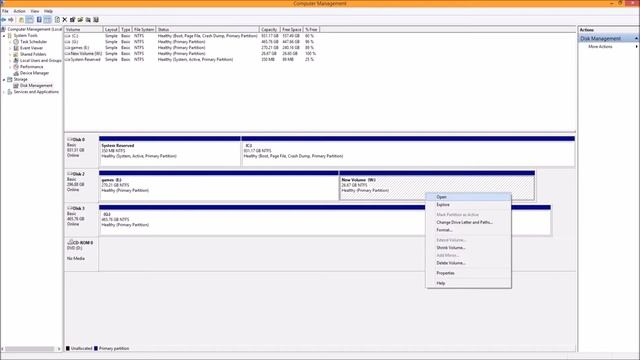640x360 pixels.
Task: Choose Properties in the context menu
Action: coord(469,273)
